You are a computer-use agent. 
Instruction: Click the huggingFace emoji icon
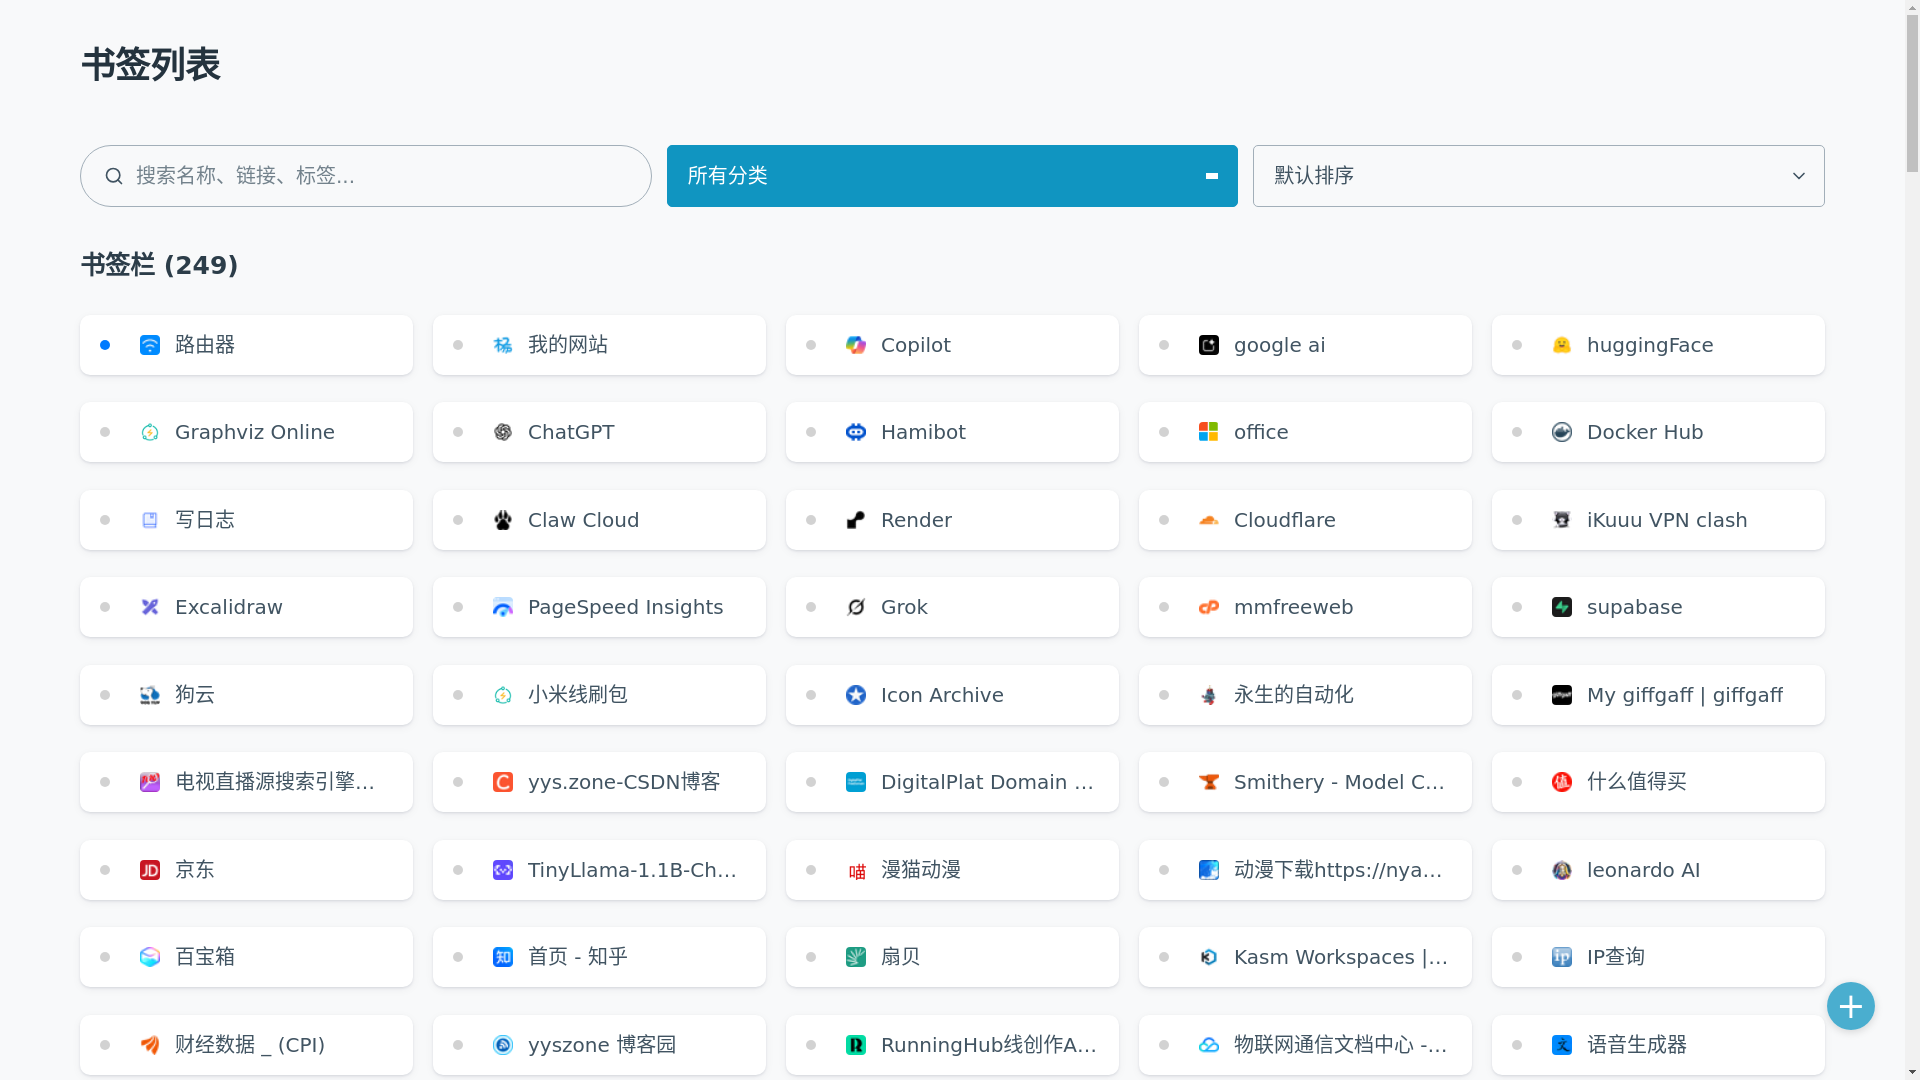click(1562, 345)
